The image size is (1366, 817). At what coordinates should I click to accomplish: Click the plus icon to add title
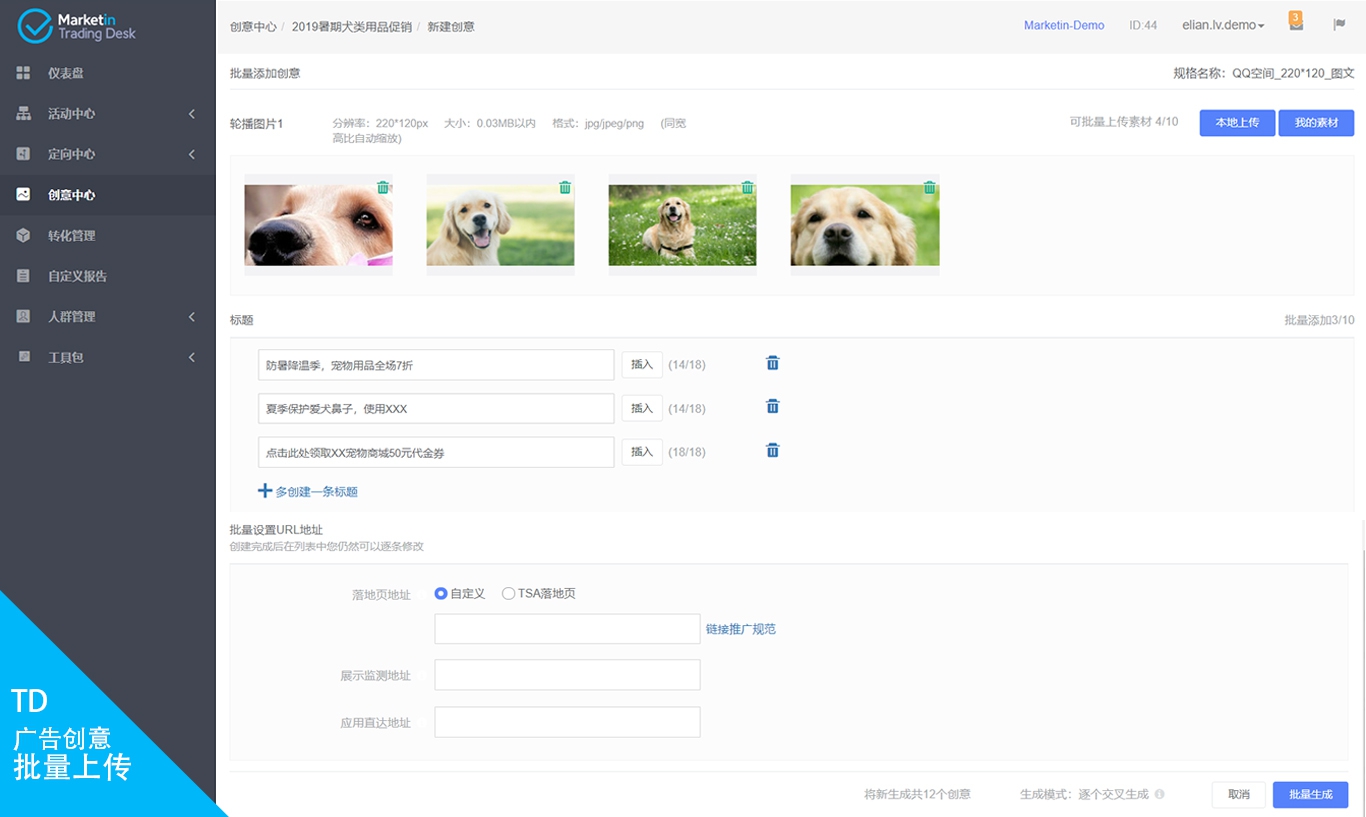(265, 491)
